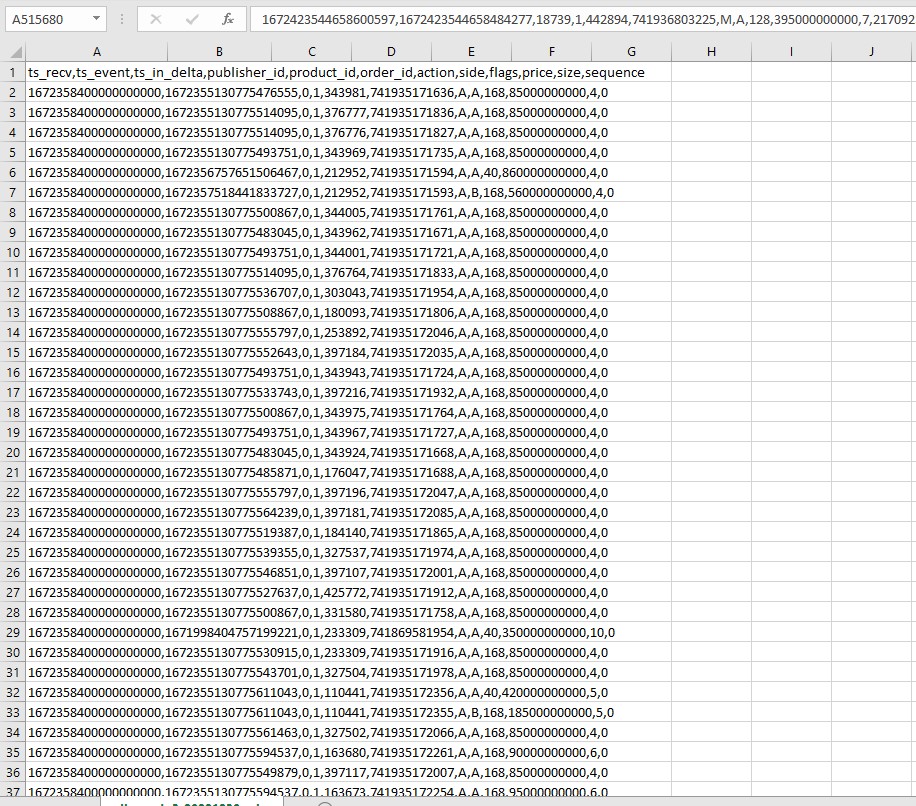The image size is (916, 806).
Task: Select column B header
Action: (x=219, y=52)
